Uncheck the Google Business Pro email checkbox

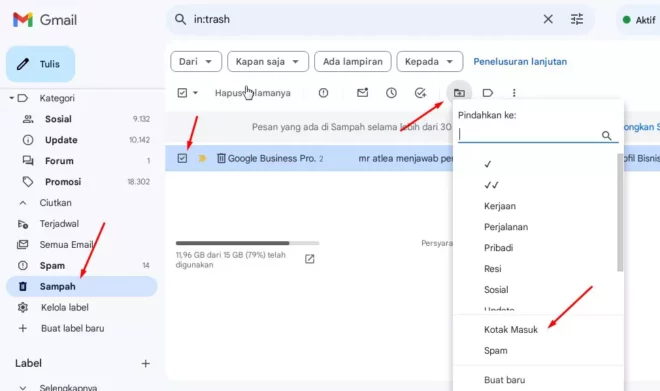(x=182, y=158)
